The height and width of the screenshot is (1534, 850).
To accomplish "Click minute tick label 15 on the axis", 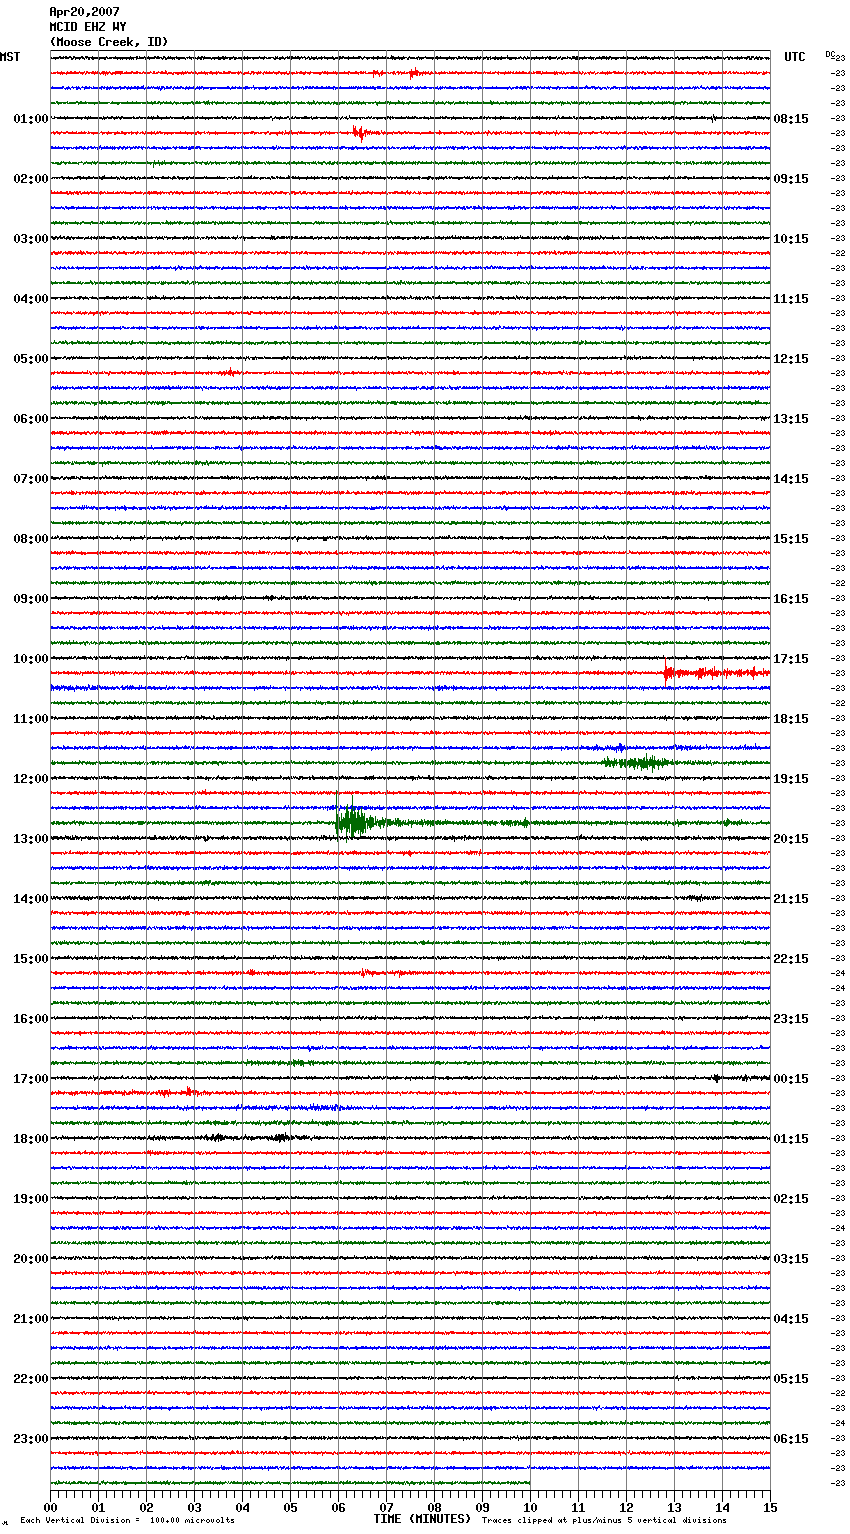I will pyautogui.click(x=770, y=1506).
